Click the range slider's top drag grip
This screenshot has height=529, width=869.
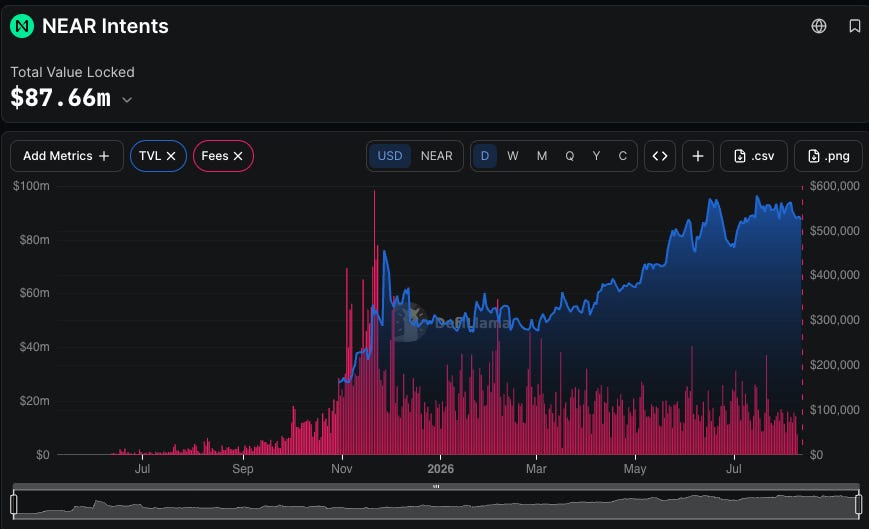(436, 486)
